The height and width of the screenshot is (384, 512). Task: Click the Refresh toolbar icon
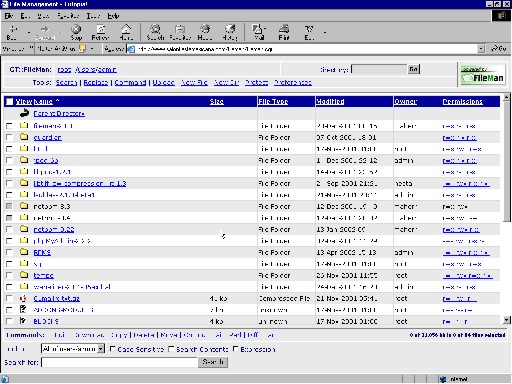(x=101, y=29)
